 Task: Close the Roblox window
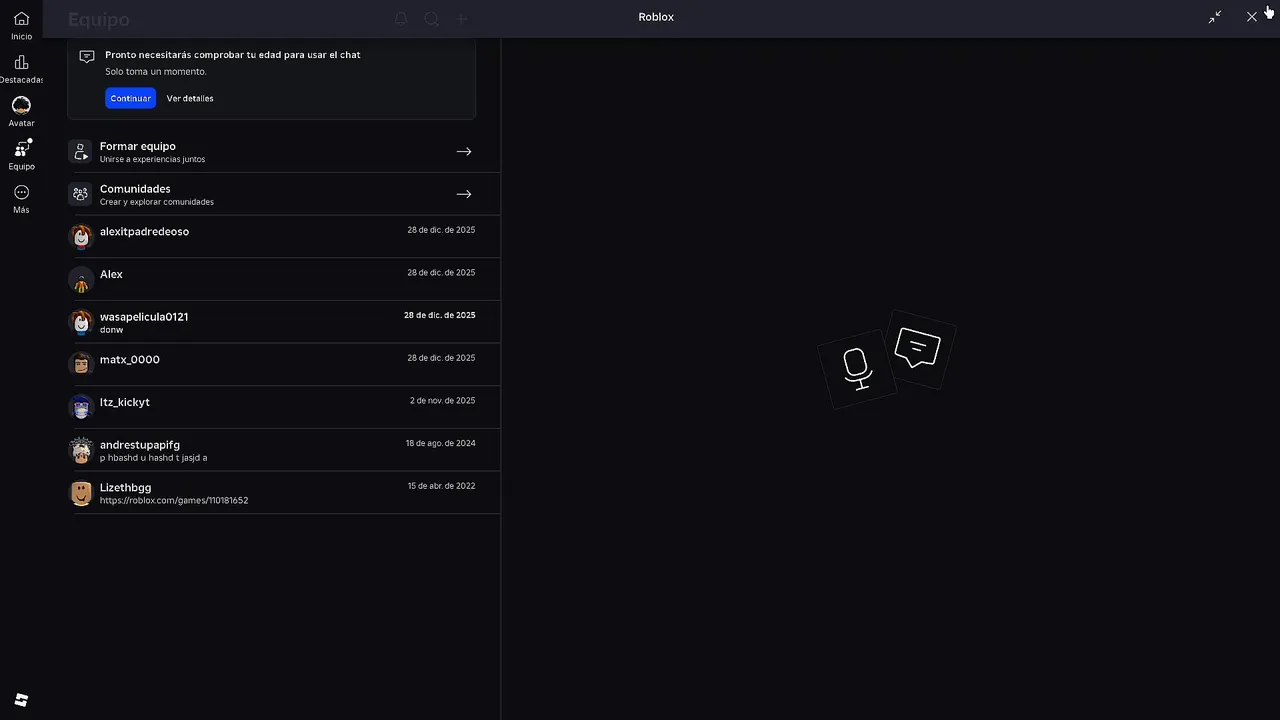tap(1251, 17)
